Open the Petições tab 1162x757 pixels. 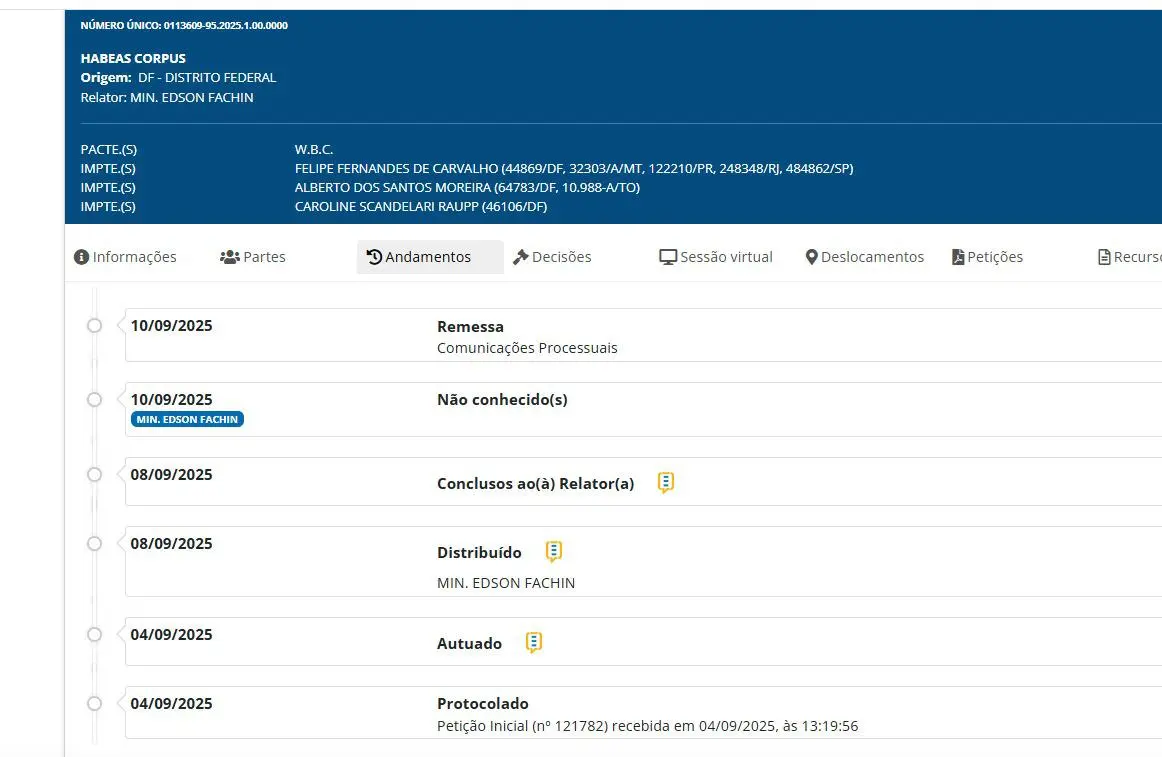[987, 257]
